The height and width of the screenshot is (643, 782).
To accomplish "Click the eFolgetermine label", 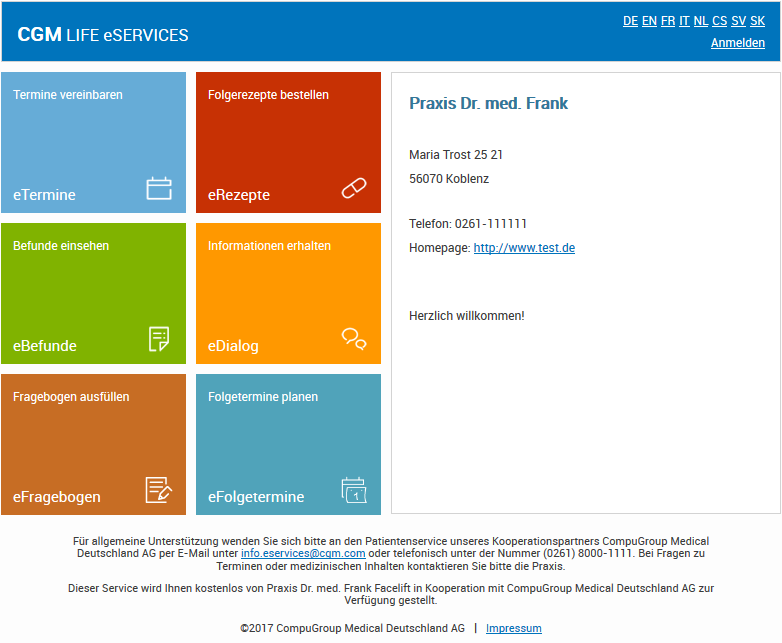I will [256, 497].
